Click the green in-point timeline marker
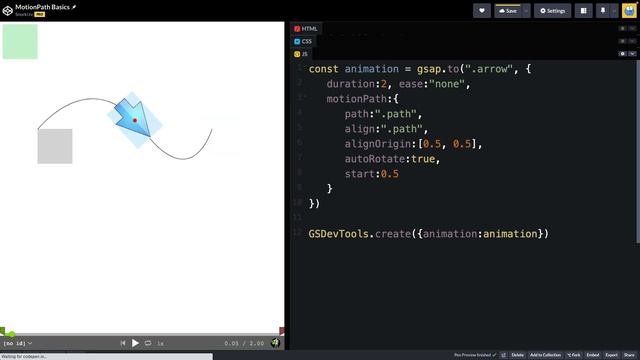 (x=2, y=331)
